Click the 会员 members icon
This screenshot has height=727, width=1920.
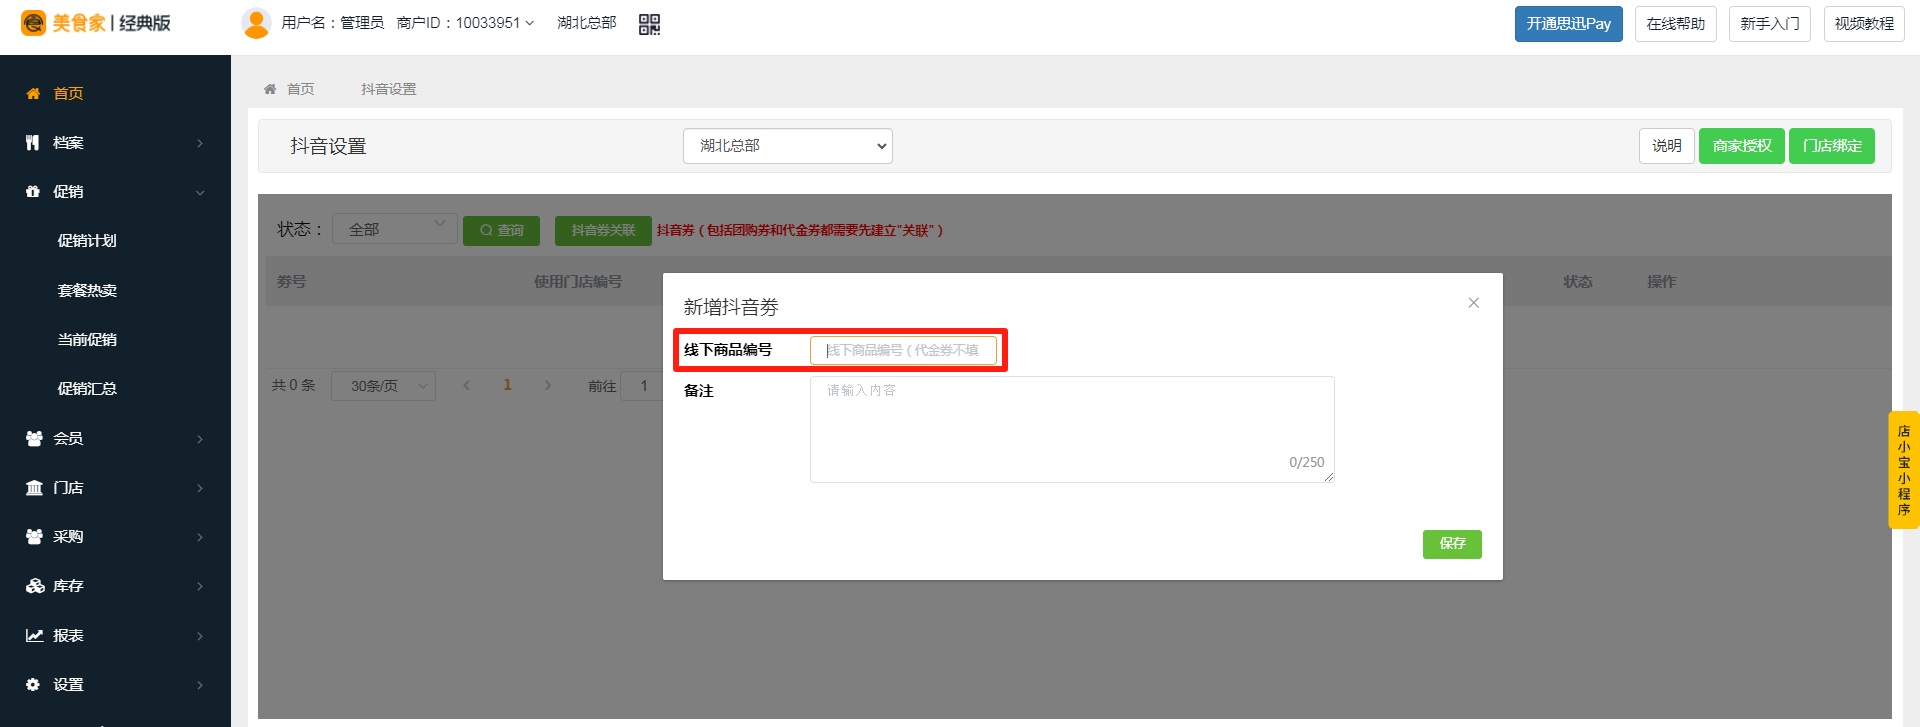[x=34, y=438]
